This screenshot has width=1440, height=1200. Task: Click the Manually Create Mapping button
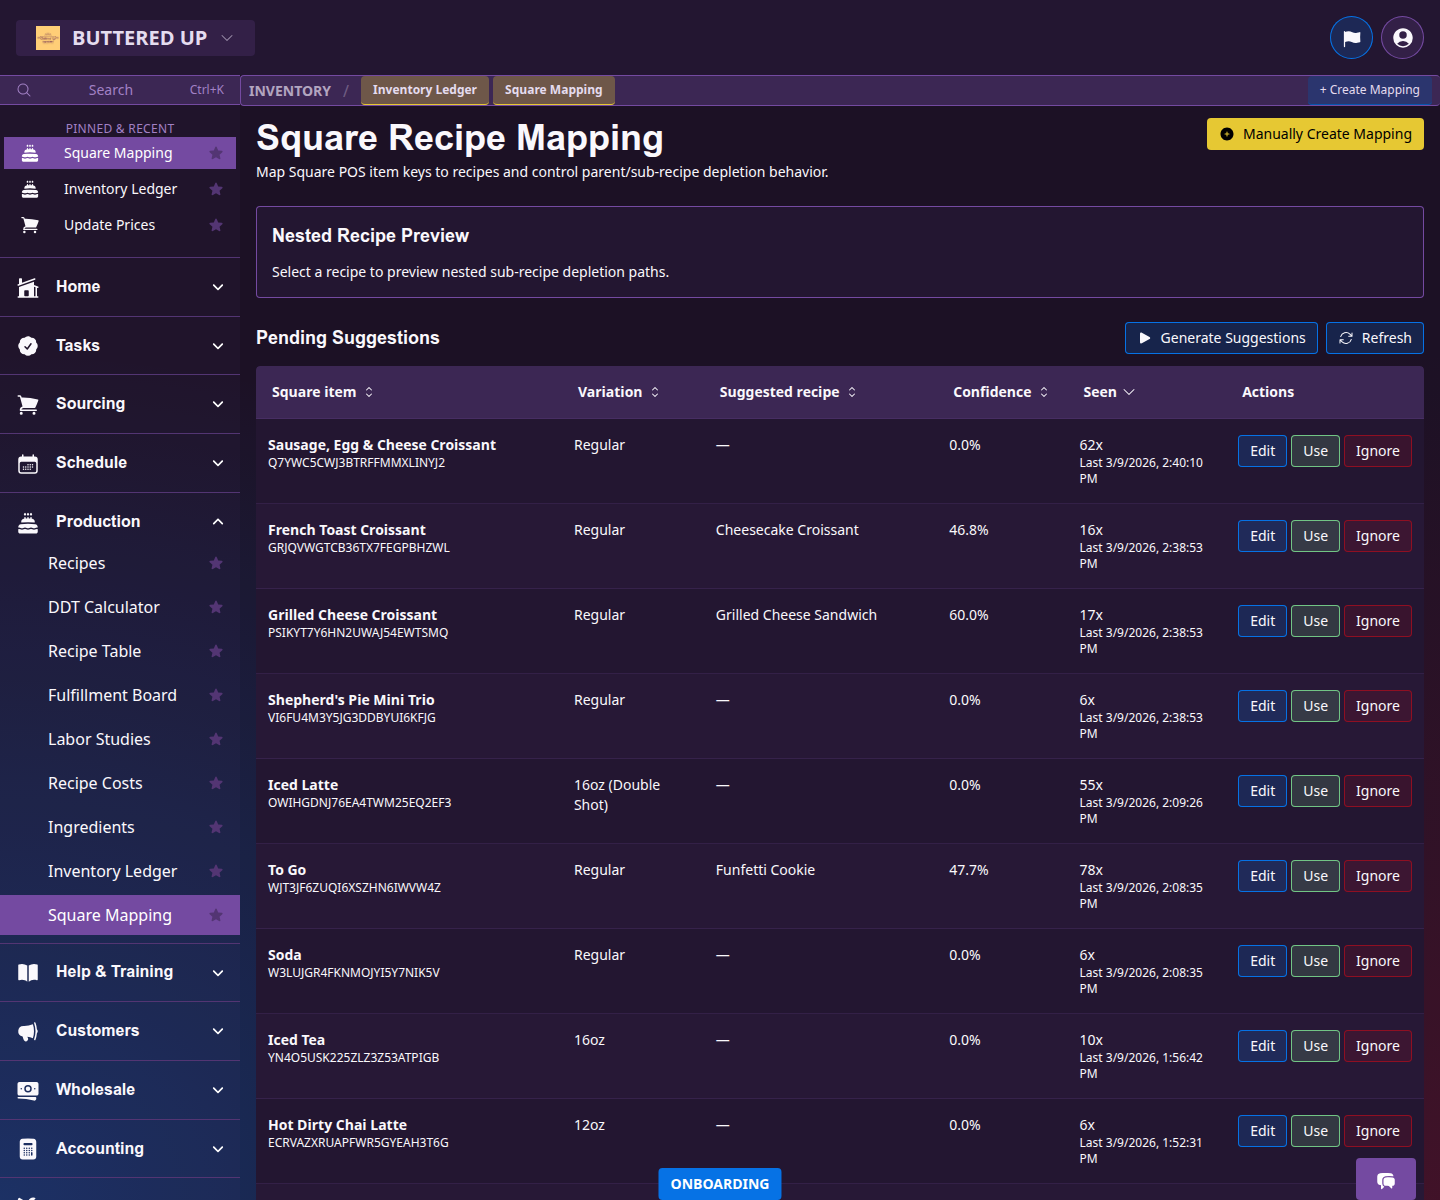[1315, 133]
